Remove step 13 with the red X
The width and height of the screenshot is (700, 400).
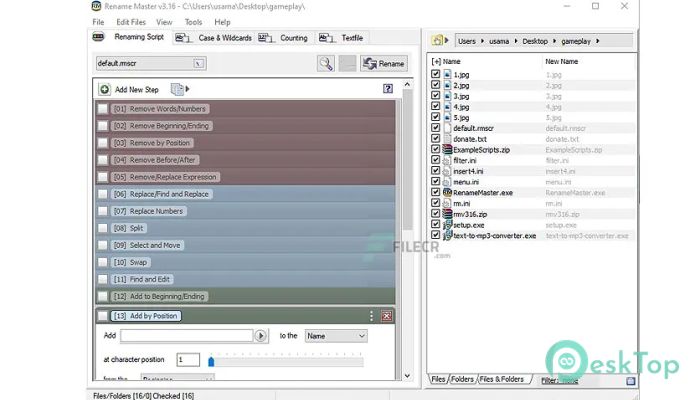(387, 316)
